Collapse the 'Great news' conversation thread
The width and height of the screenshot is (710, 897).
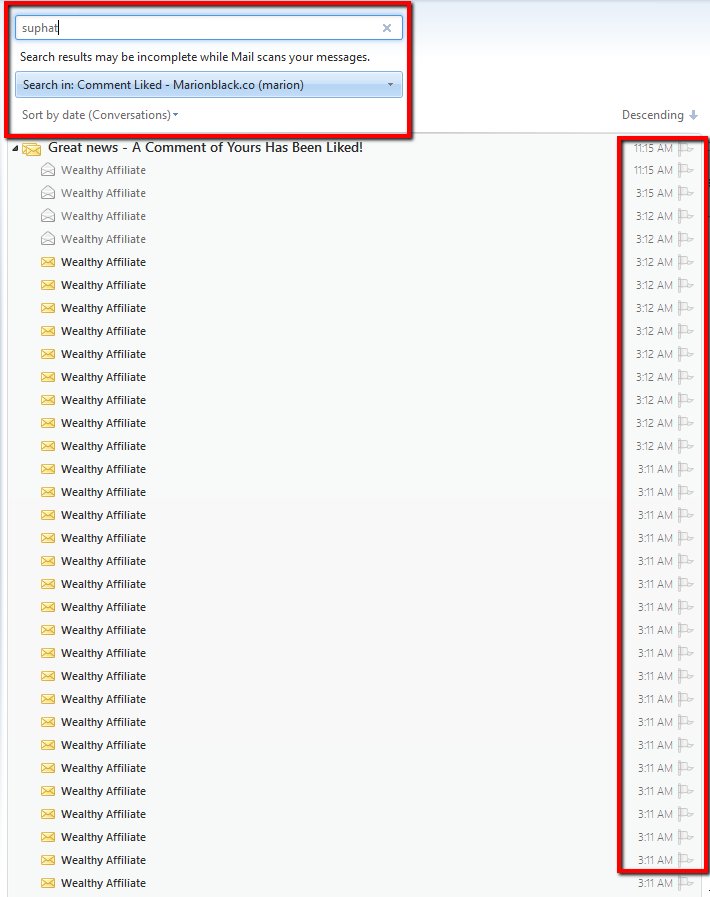coord(15,148)
